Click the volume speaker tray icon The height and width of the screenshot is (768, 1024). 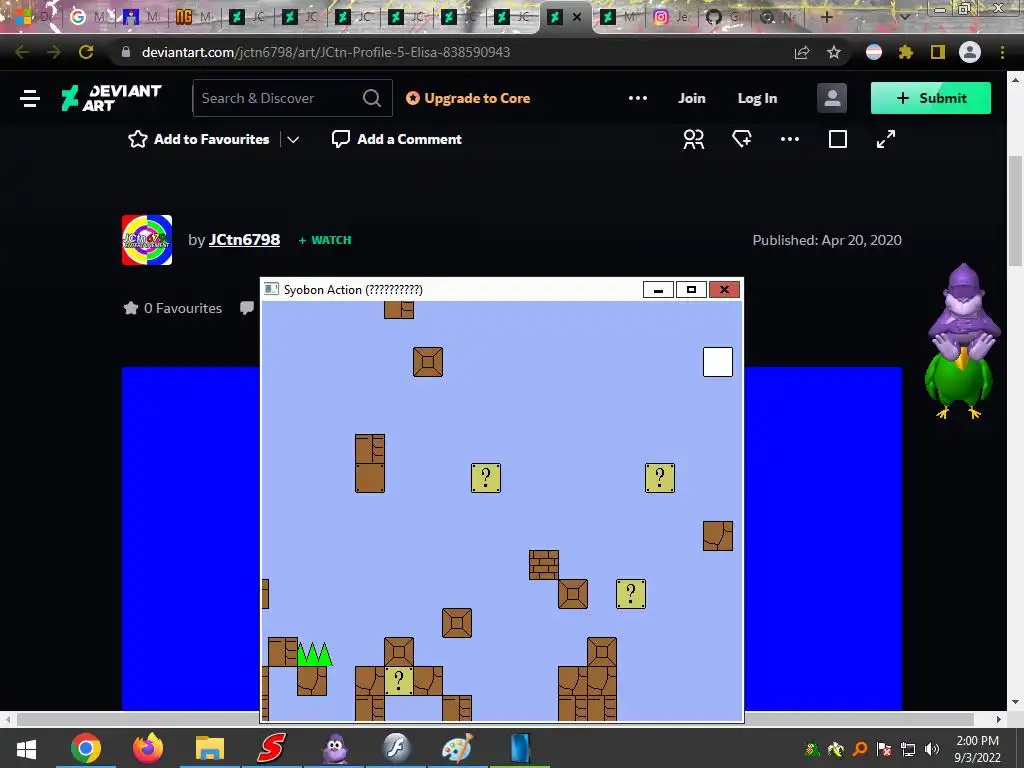(932, 749)
